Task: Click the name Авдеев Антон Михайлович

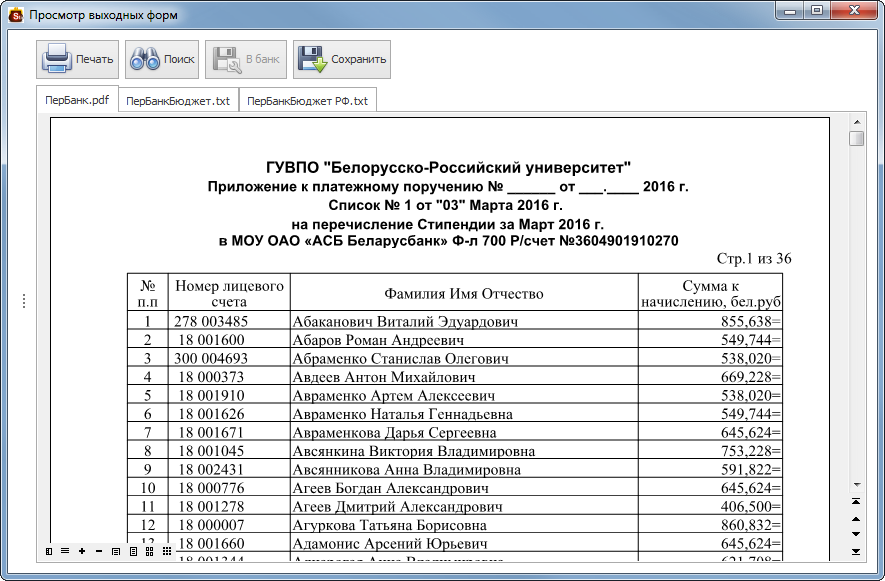Action: pos(384,377)
